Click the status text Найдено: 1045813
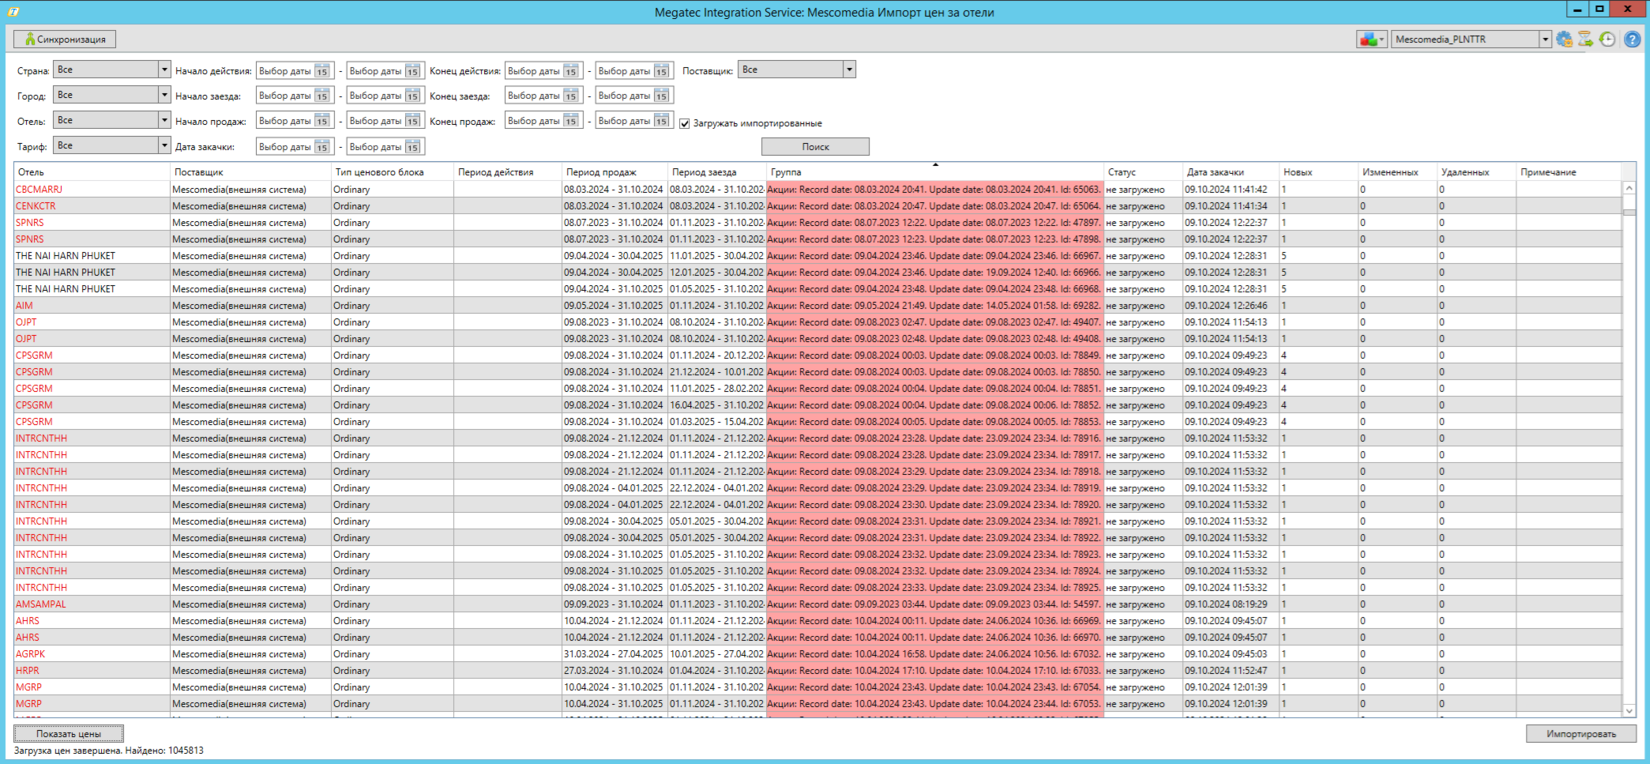 point(164,750)
